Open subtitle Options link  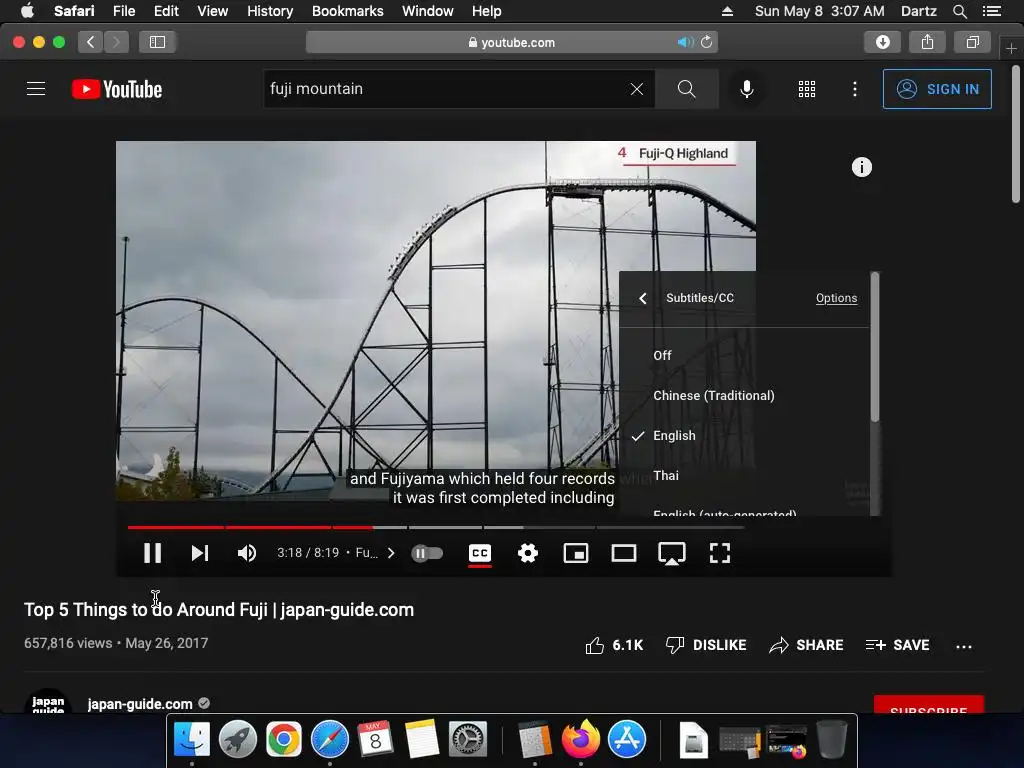(836, 298)
